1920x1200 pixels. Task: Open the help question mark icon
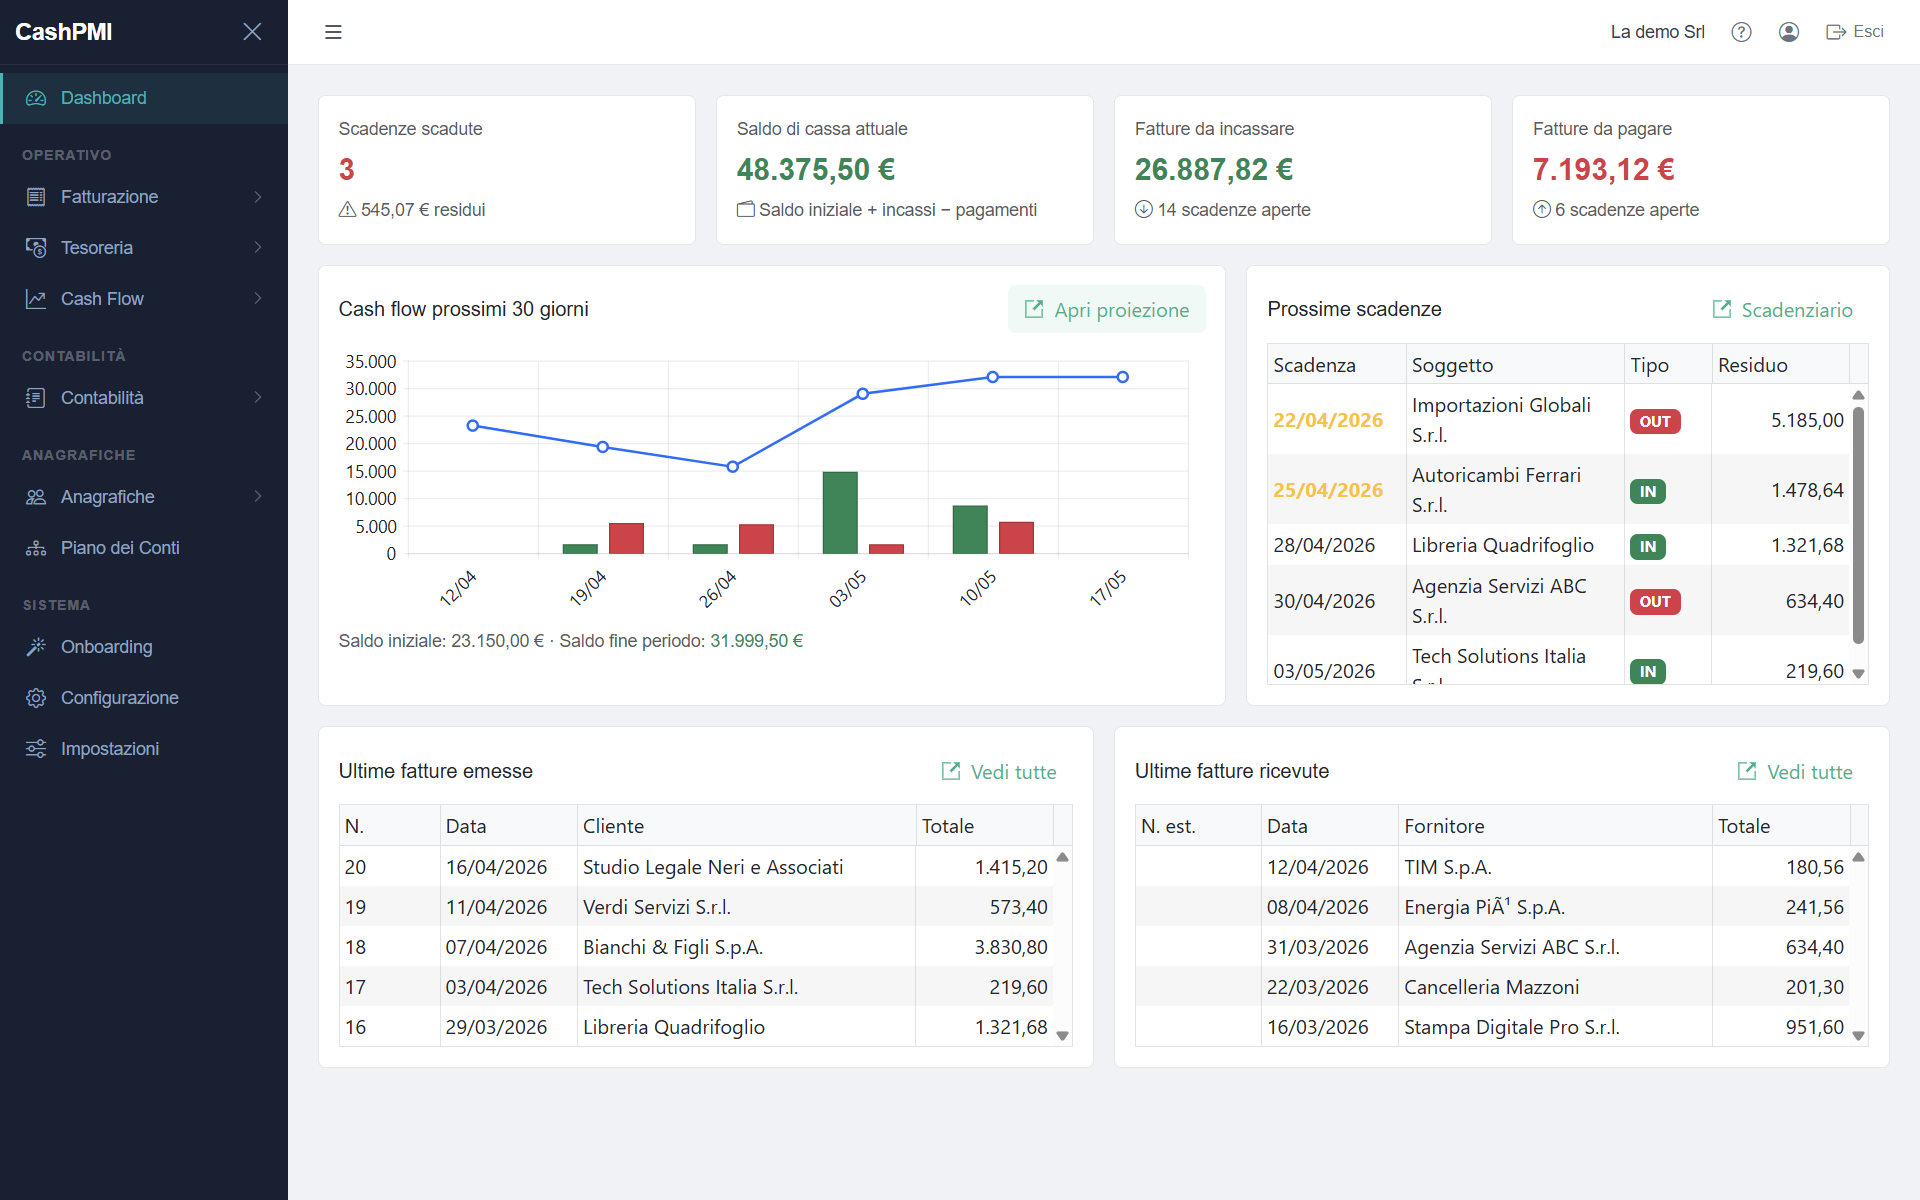coord(1741,32)
